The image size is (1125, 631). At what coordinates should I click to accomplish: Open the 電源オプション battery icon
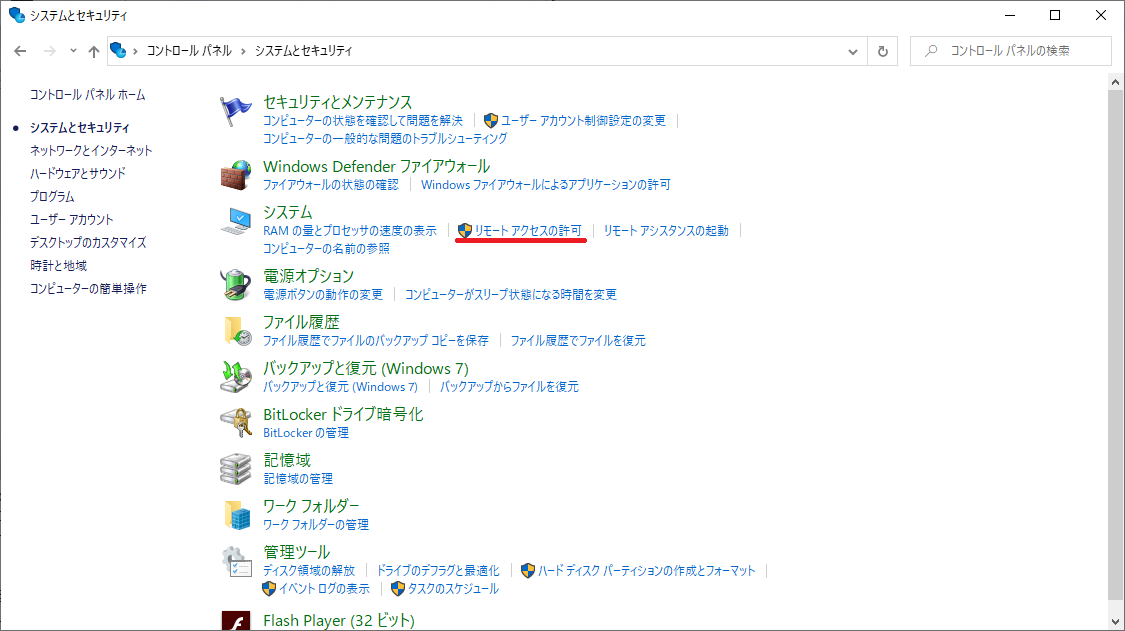[235, 284]
